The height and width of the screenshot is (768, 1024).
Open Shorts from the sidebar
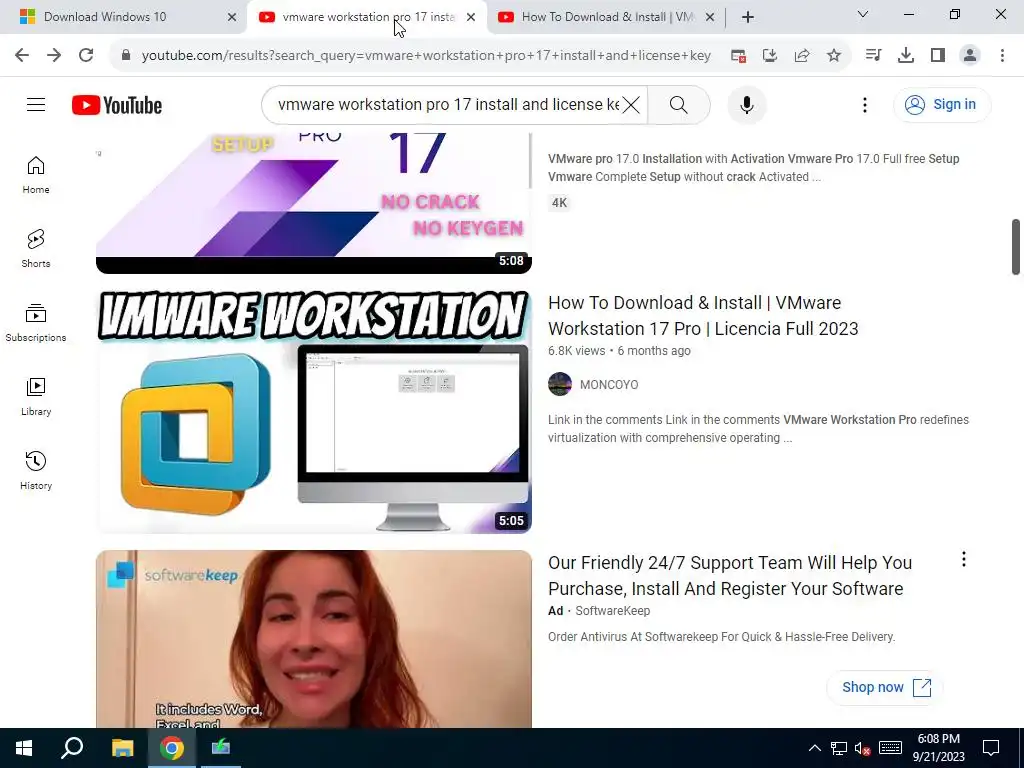36,248
